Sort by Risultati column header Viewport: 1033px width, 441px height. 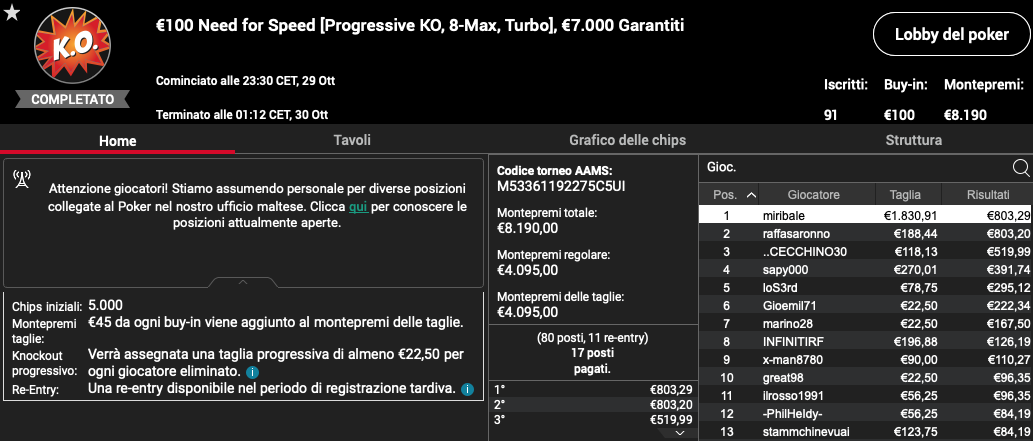pos(988,194)
